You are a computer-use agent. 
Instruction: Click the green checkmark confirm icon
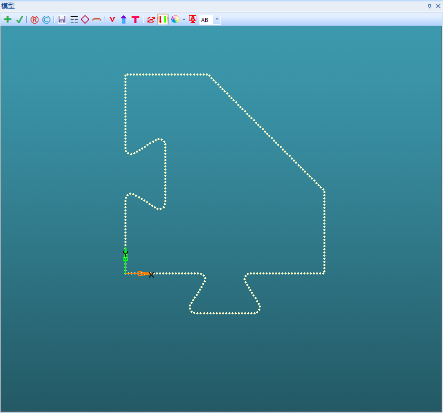pyautogui.click(x=19, y=19)
